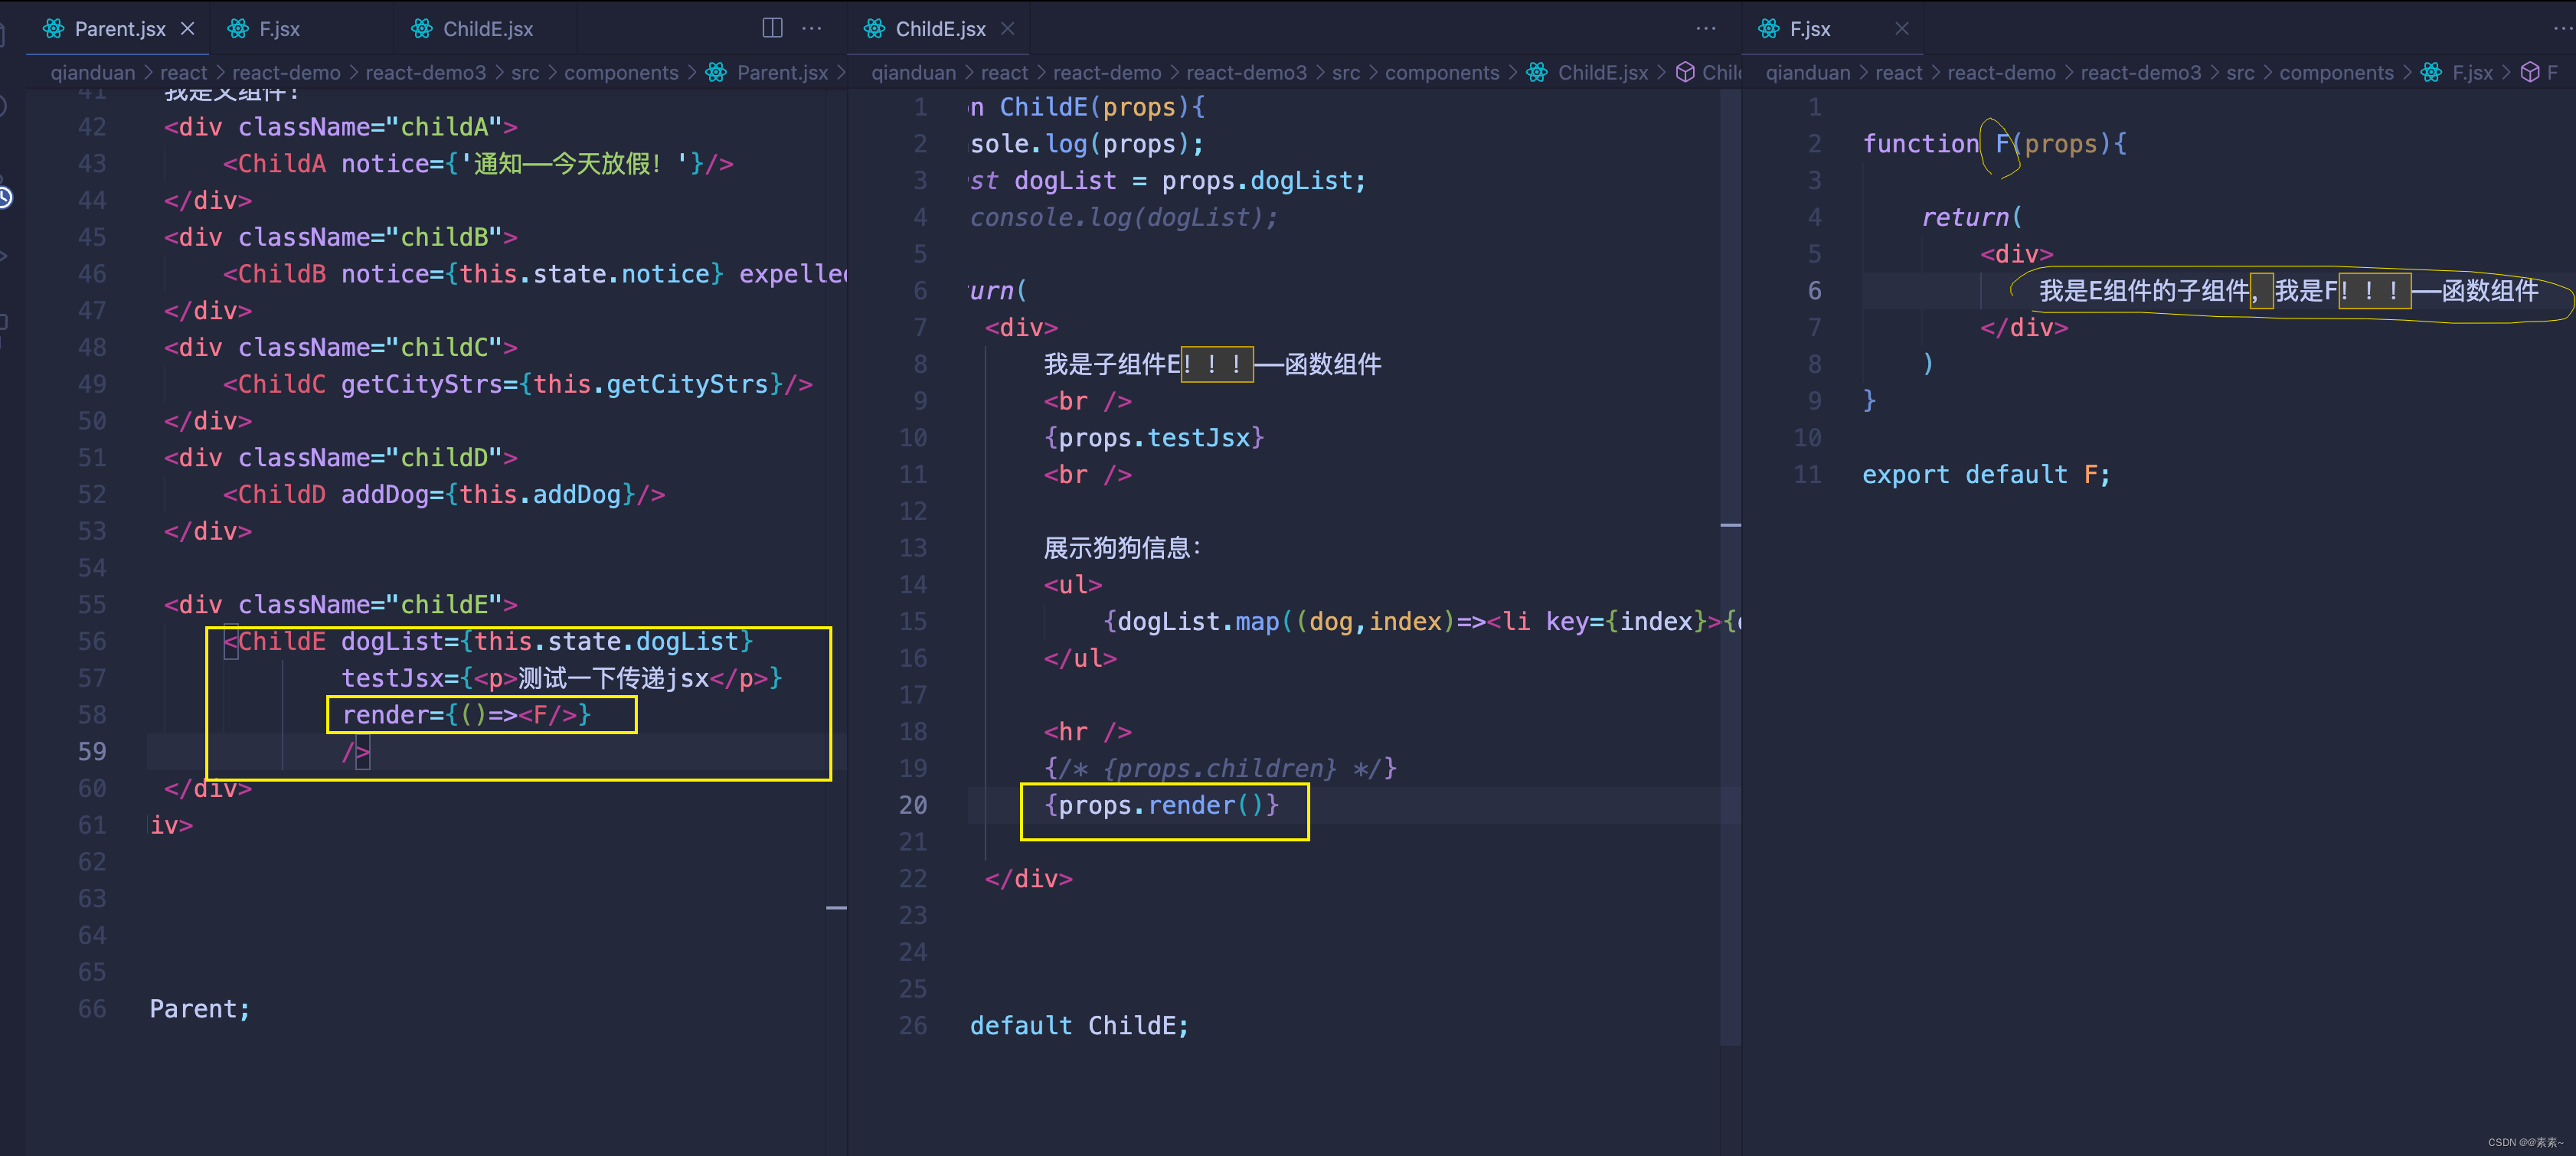Close the Parent.jsx tab
This screenshot has width=2576, height=1156.
pos(188,29)
